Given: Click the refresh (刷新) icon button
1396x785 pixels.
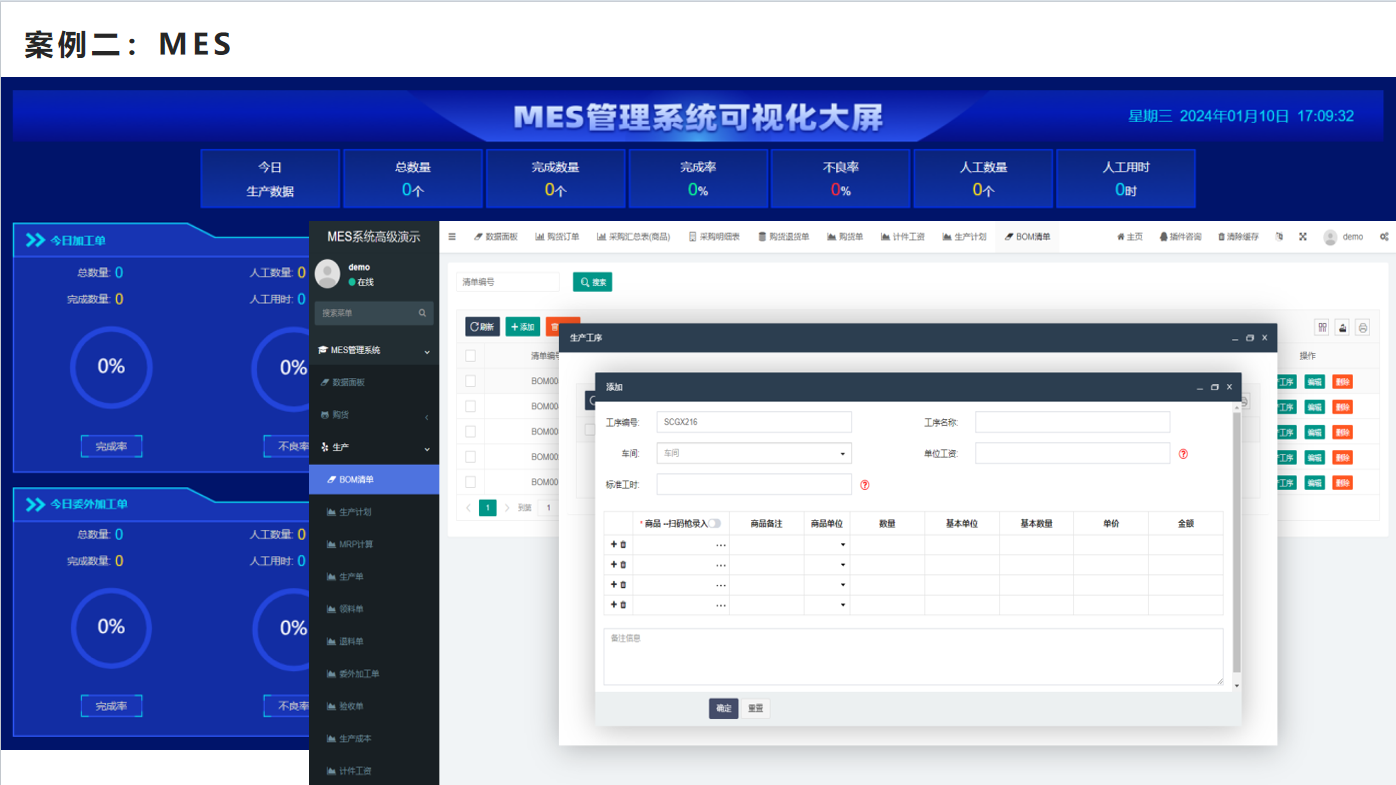Looking at the screenshot, I should [482, 325].
